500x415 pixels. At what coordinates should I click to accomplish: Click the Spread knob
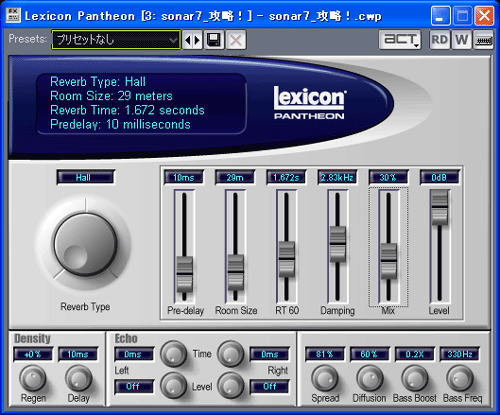tap(325, 378)
